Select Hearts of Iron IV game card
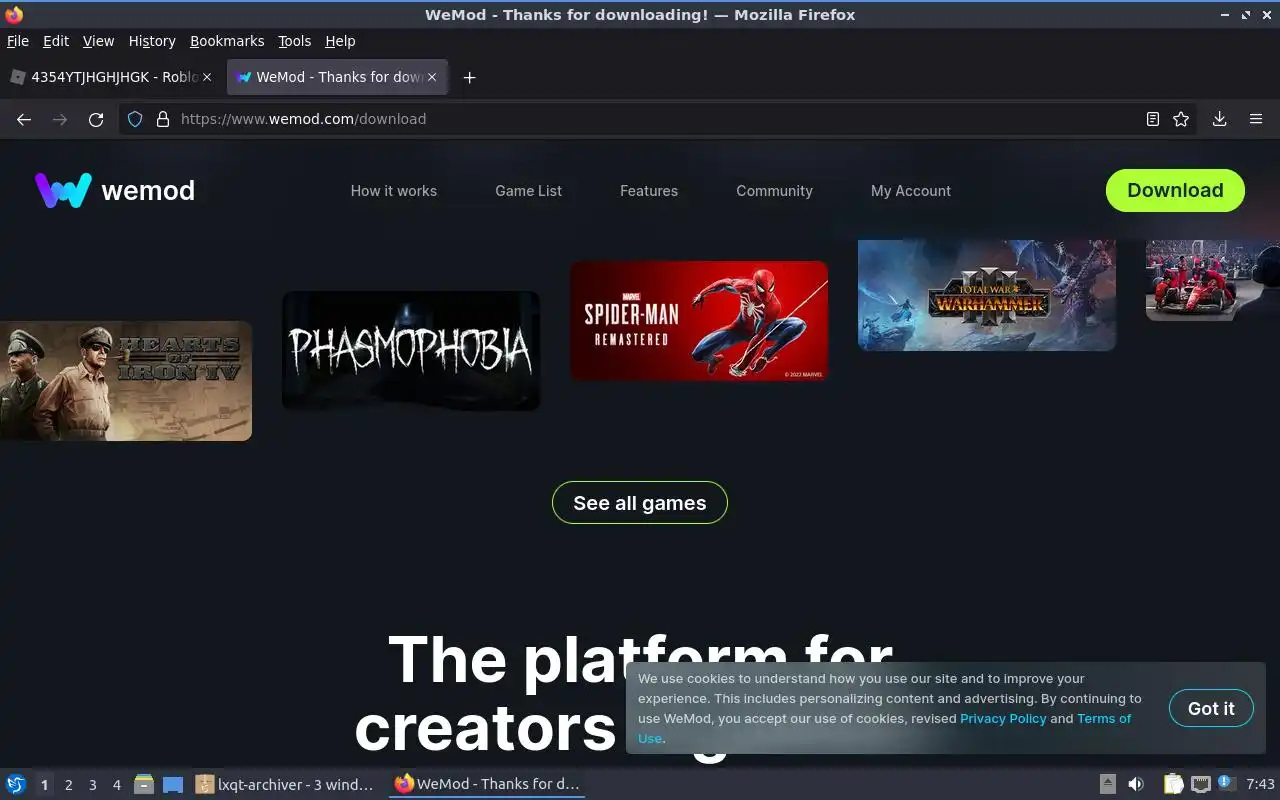Viewport: 1280px width, 800px height. [x=125, y=381]
